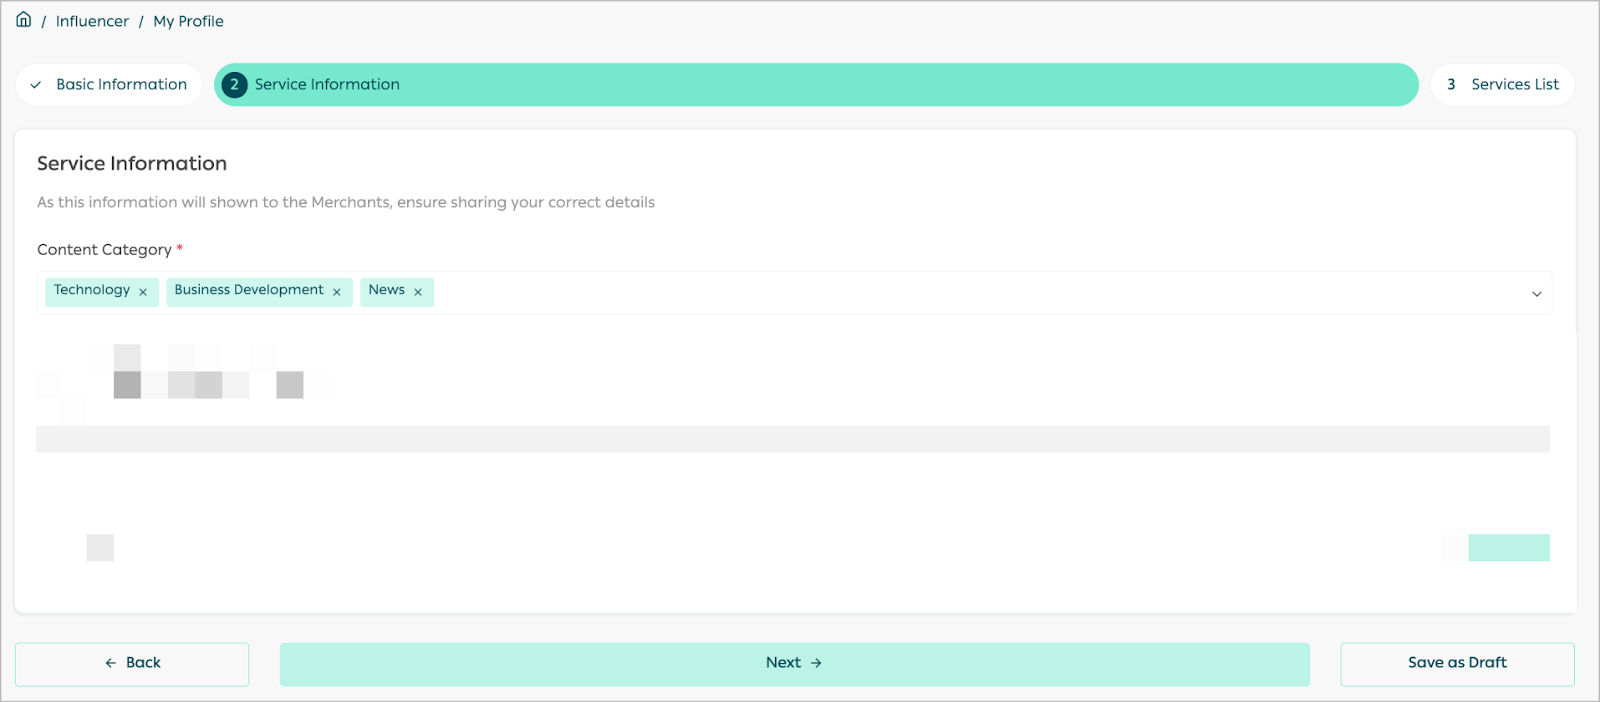Viewport: 1600px width, 702px height.
Task: Click the News tag label
Action: tap(387, 290)
